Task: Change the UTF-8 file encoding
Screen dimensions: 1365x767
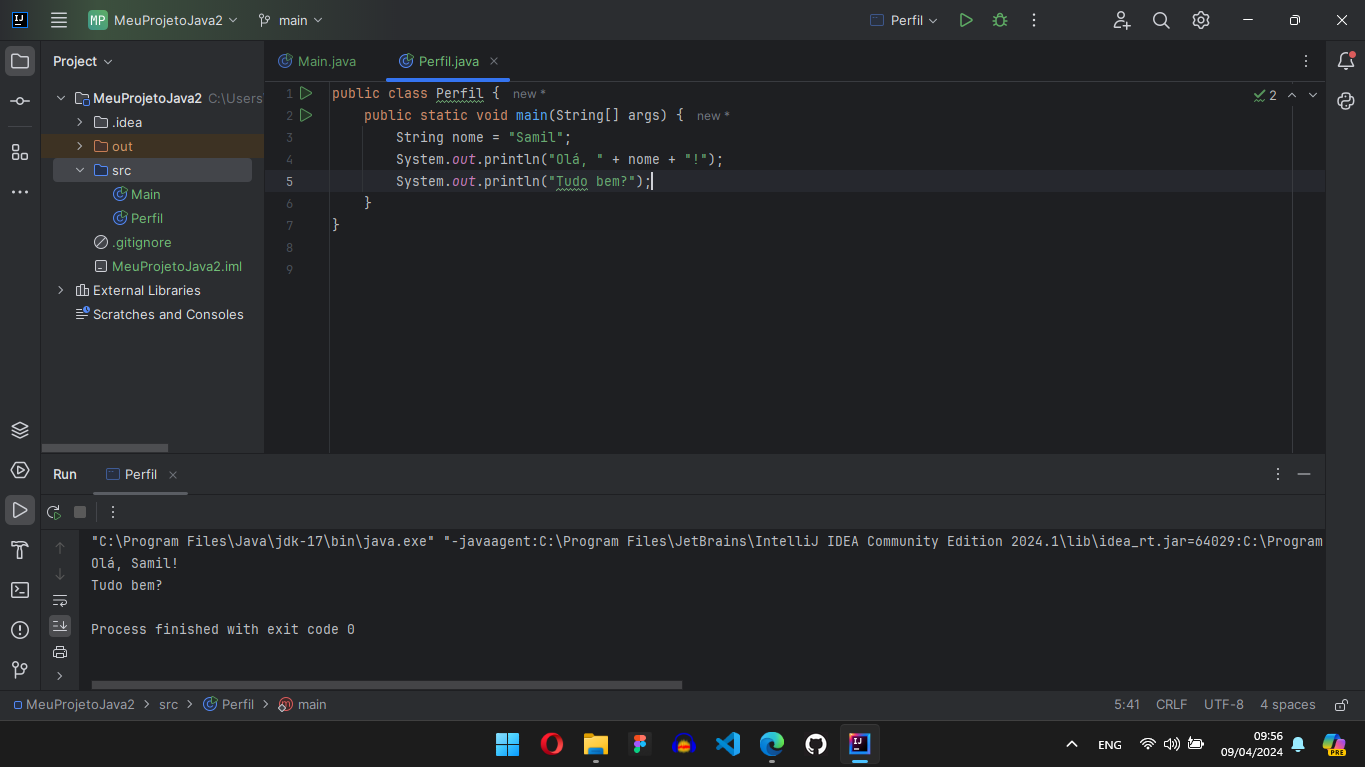Action: 1224,705
